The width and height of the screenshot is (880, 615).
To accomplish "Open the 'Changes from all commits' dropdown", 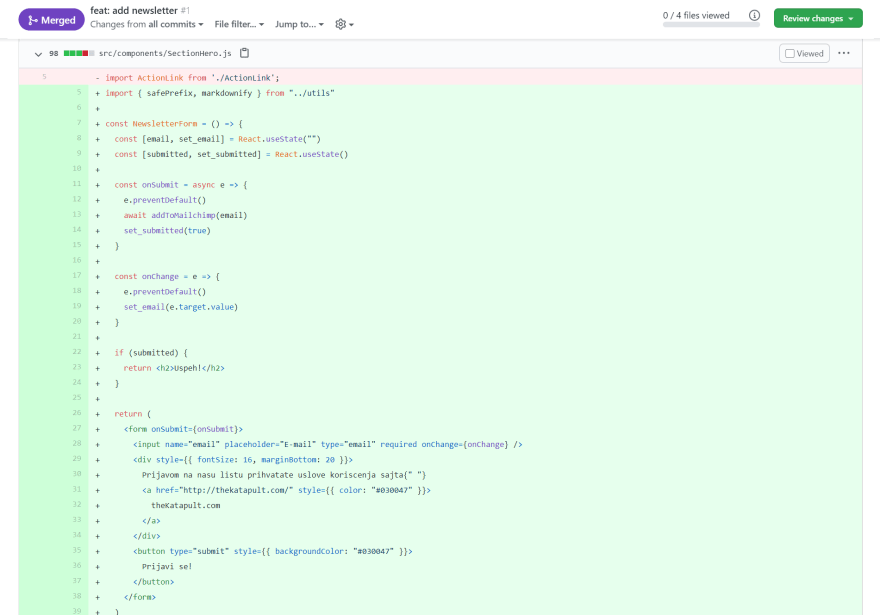I will click(x=146, y=24).
